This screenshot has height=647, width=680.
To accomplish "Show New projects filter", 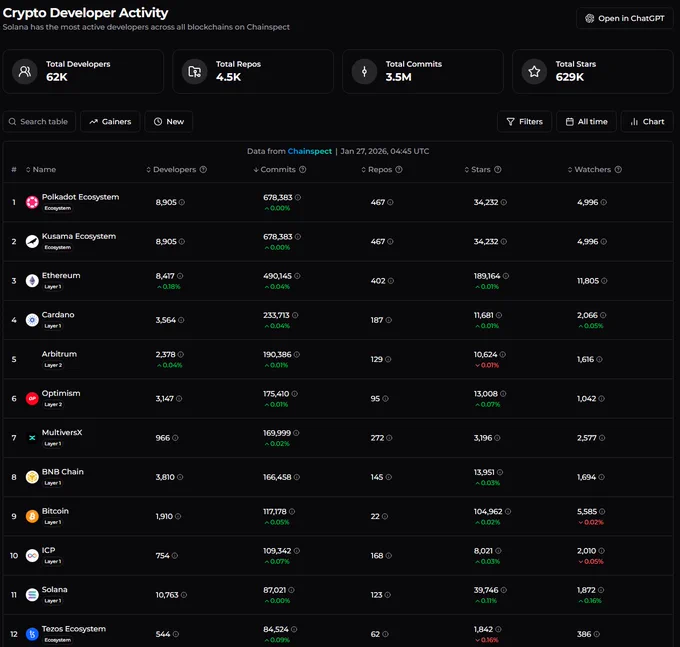I will point(169,121).
